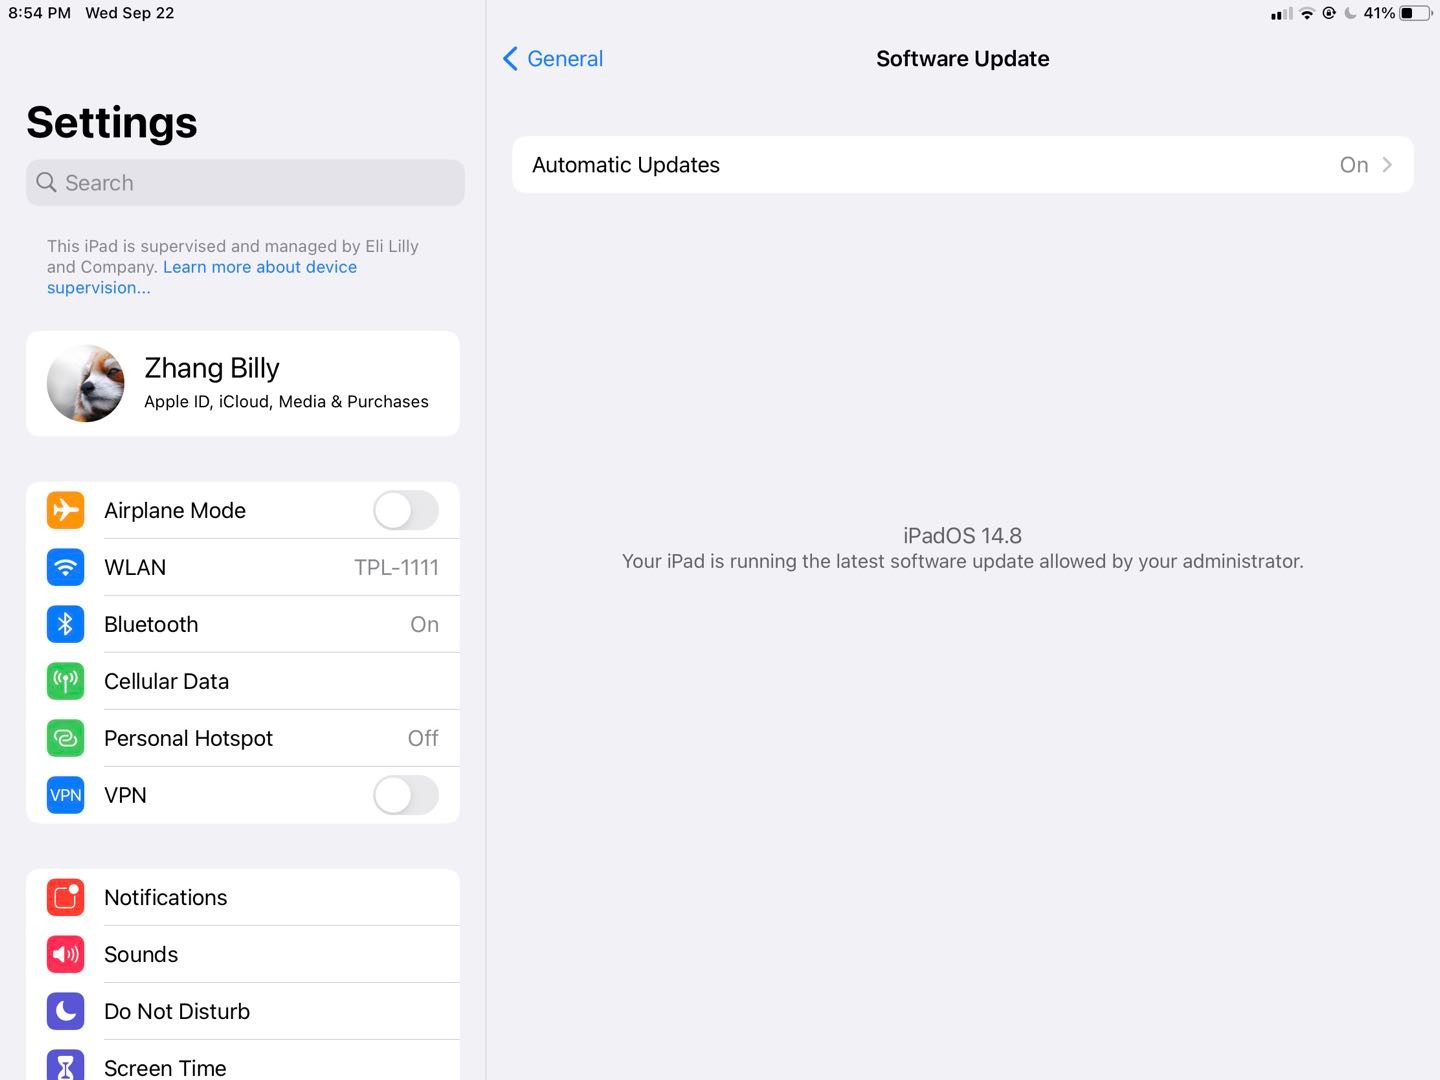Viewport: 1440px width, 1080px height.
Task: Tap the latest software update message
Action: click(x=963, y=562)
